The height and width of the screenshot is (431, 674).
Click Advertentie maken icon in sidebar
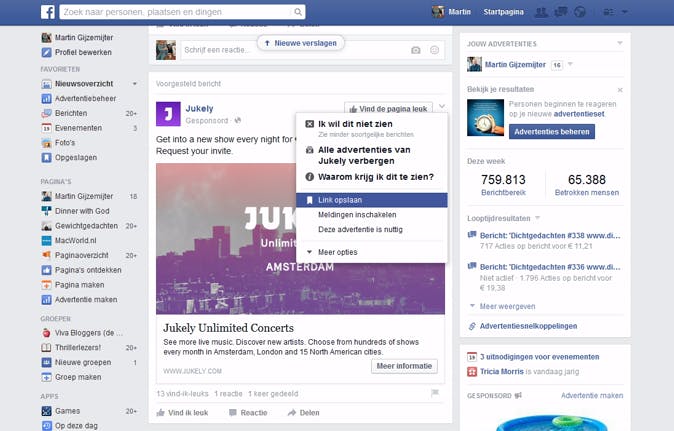[46, 300]
